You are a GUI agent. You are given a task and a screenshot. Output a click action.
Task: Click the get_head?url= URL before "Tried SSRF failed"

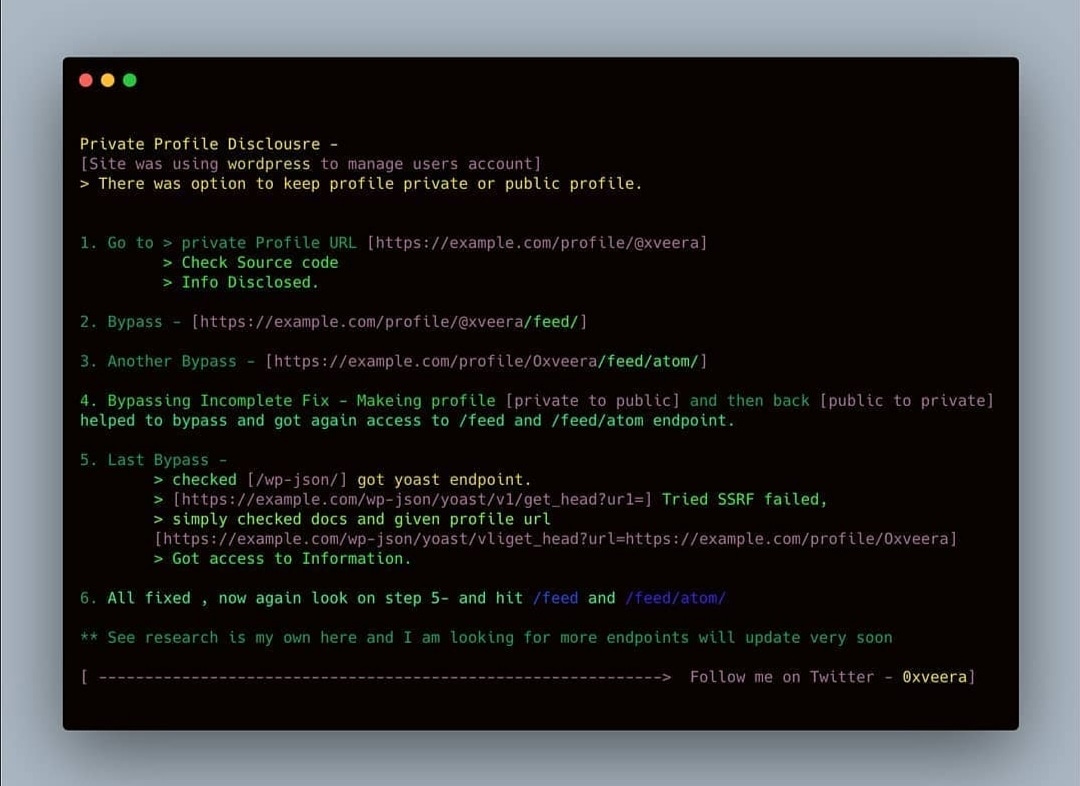pos(412,499)
